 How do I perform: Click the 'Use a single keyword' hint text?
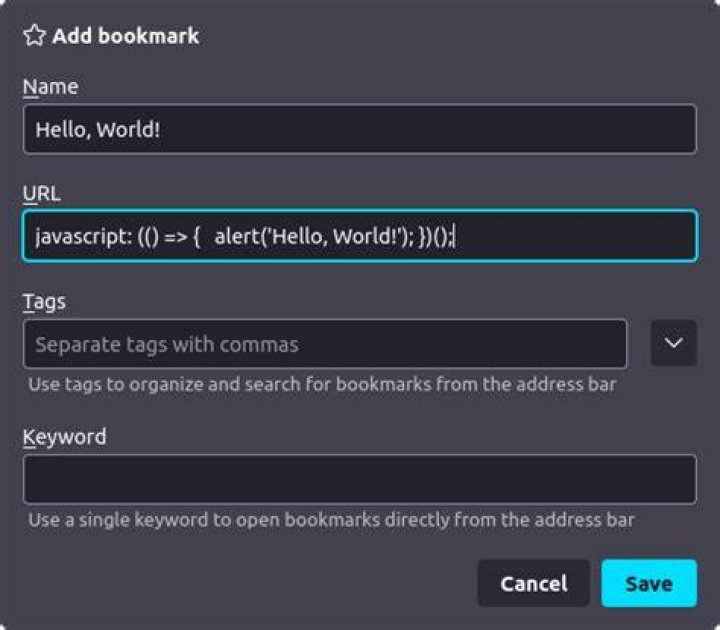[x=331, y=520]
